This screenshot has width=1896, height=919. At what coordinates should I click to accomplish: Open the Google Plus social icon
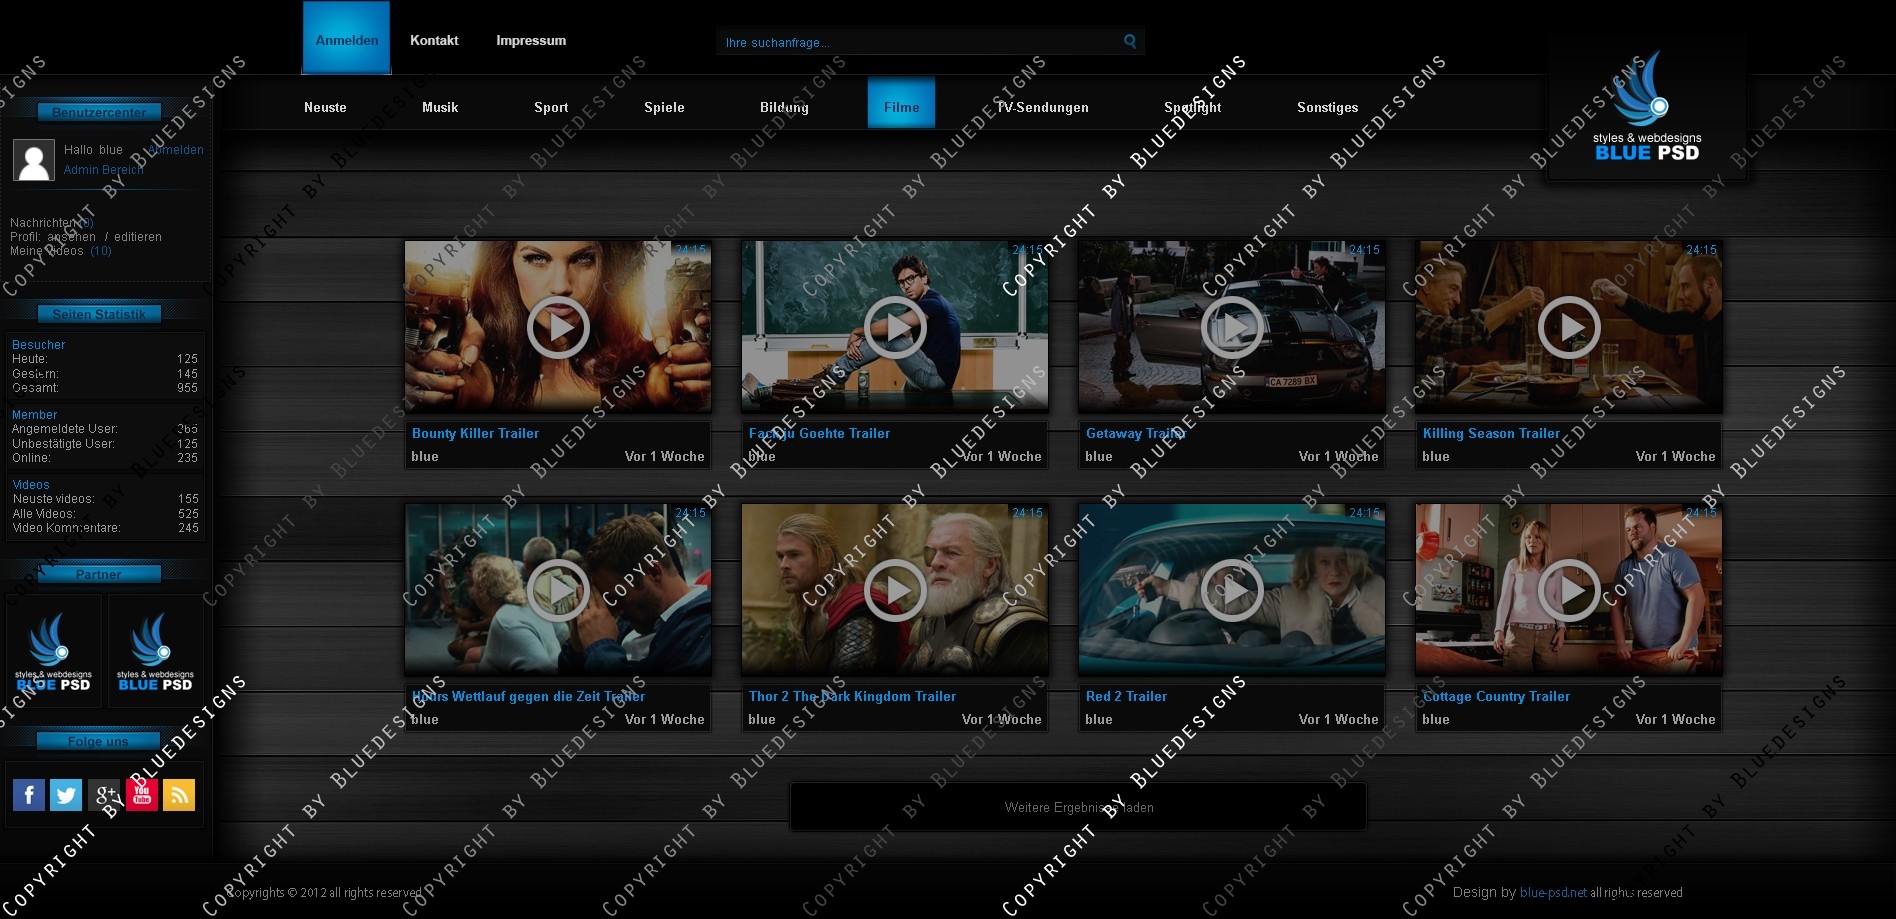[104, 795]
